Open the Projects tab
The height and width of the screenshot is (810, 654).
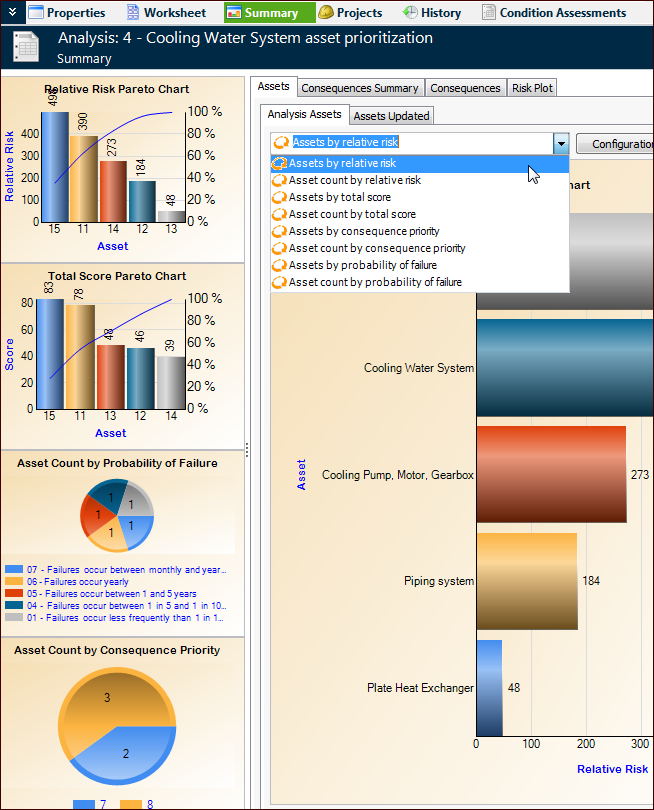point(351,12)
